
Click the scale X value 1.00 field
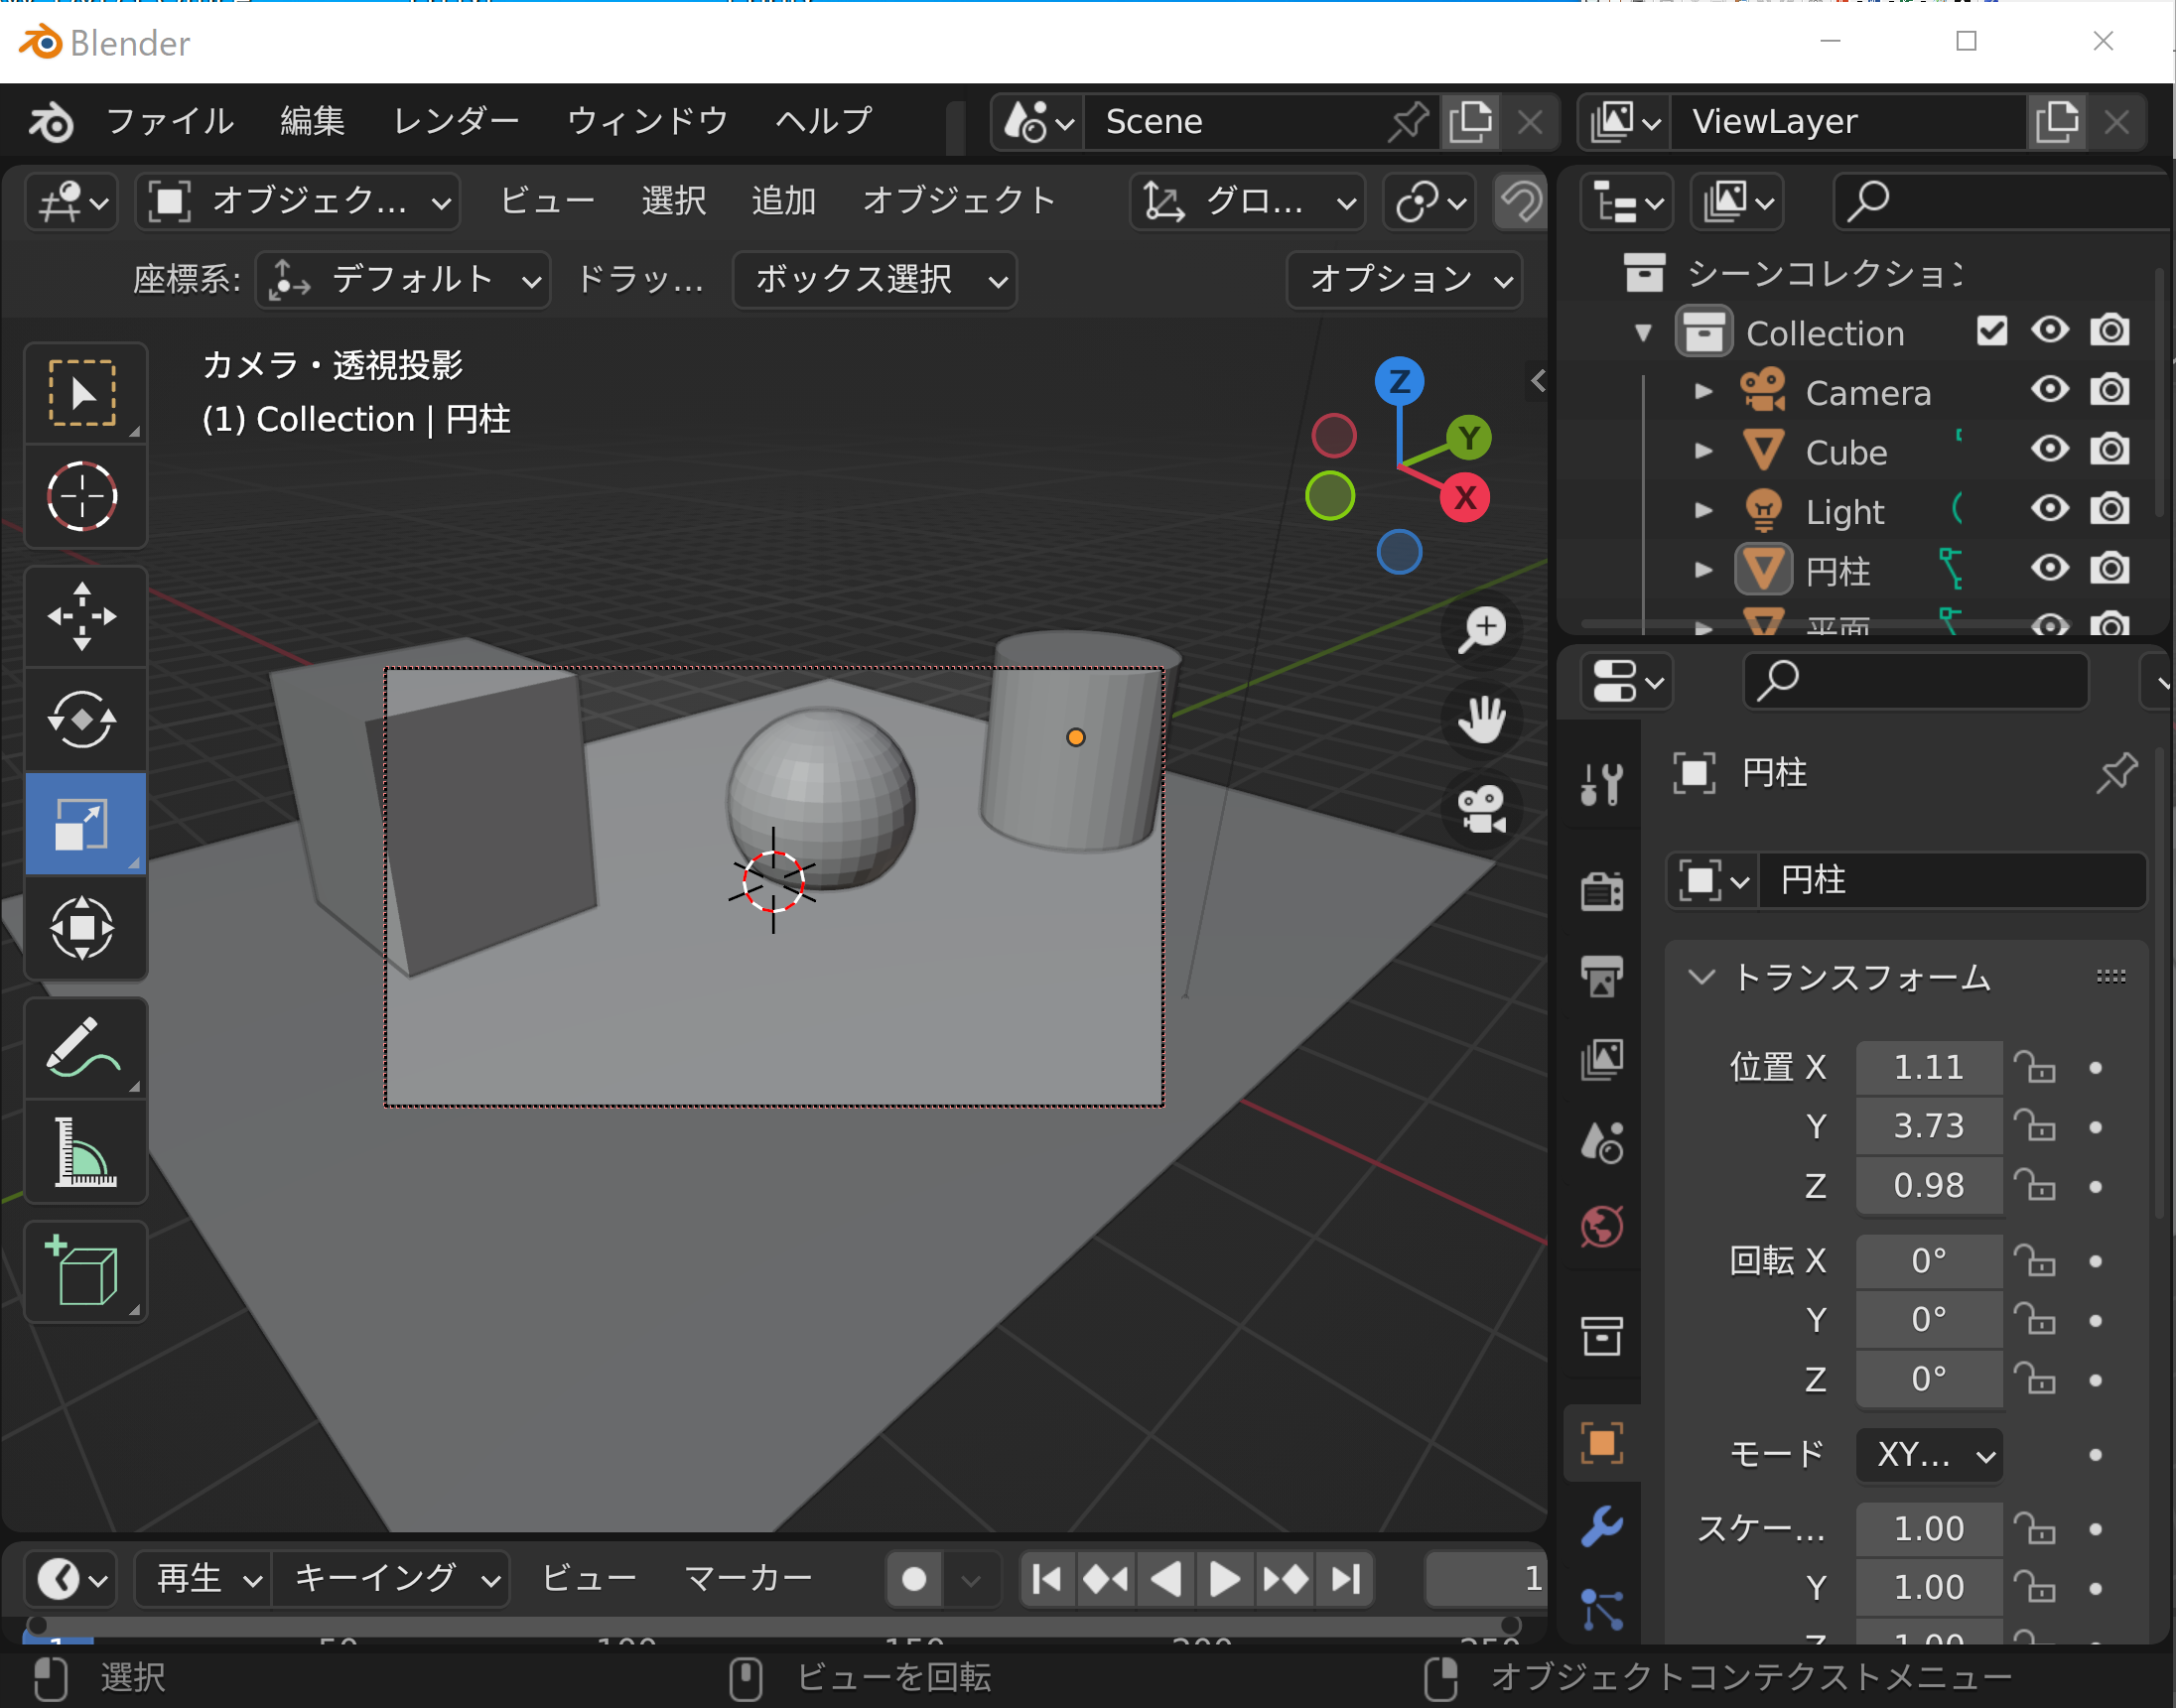[1929, 1528]
